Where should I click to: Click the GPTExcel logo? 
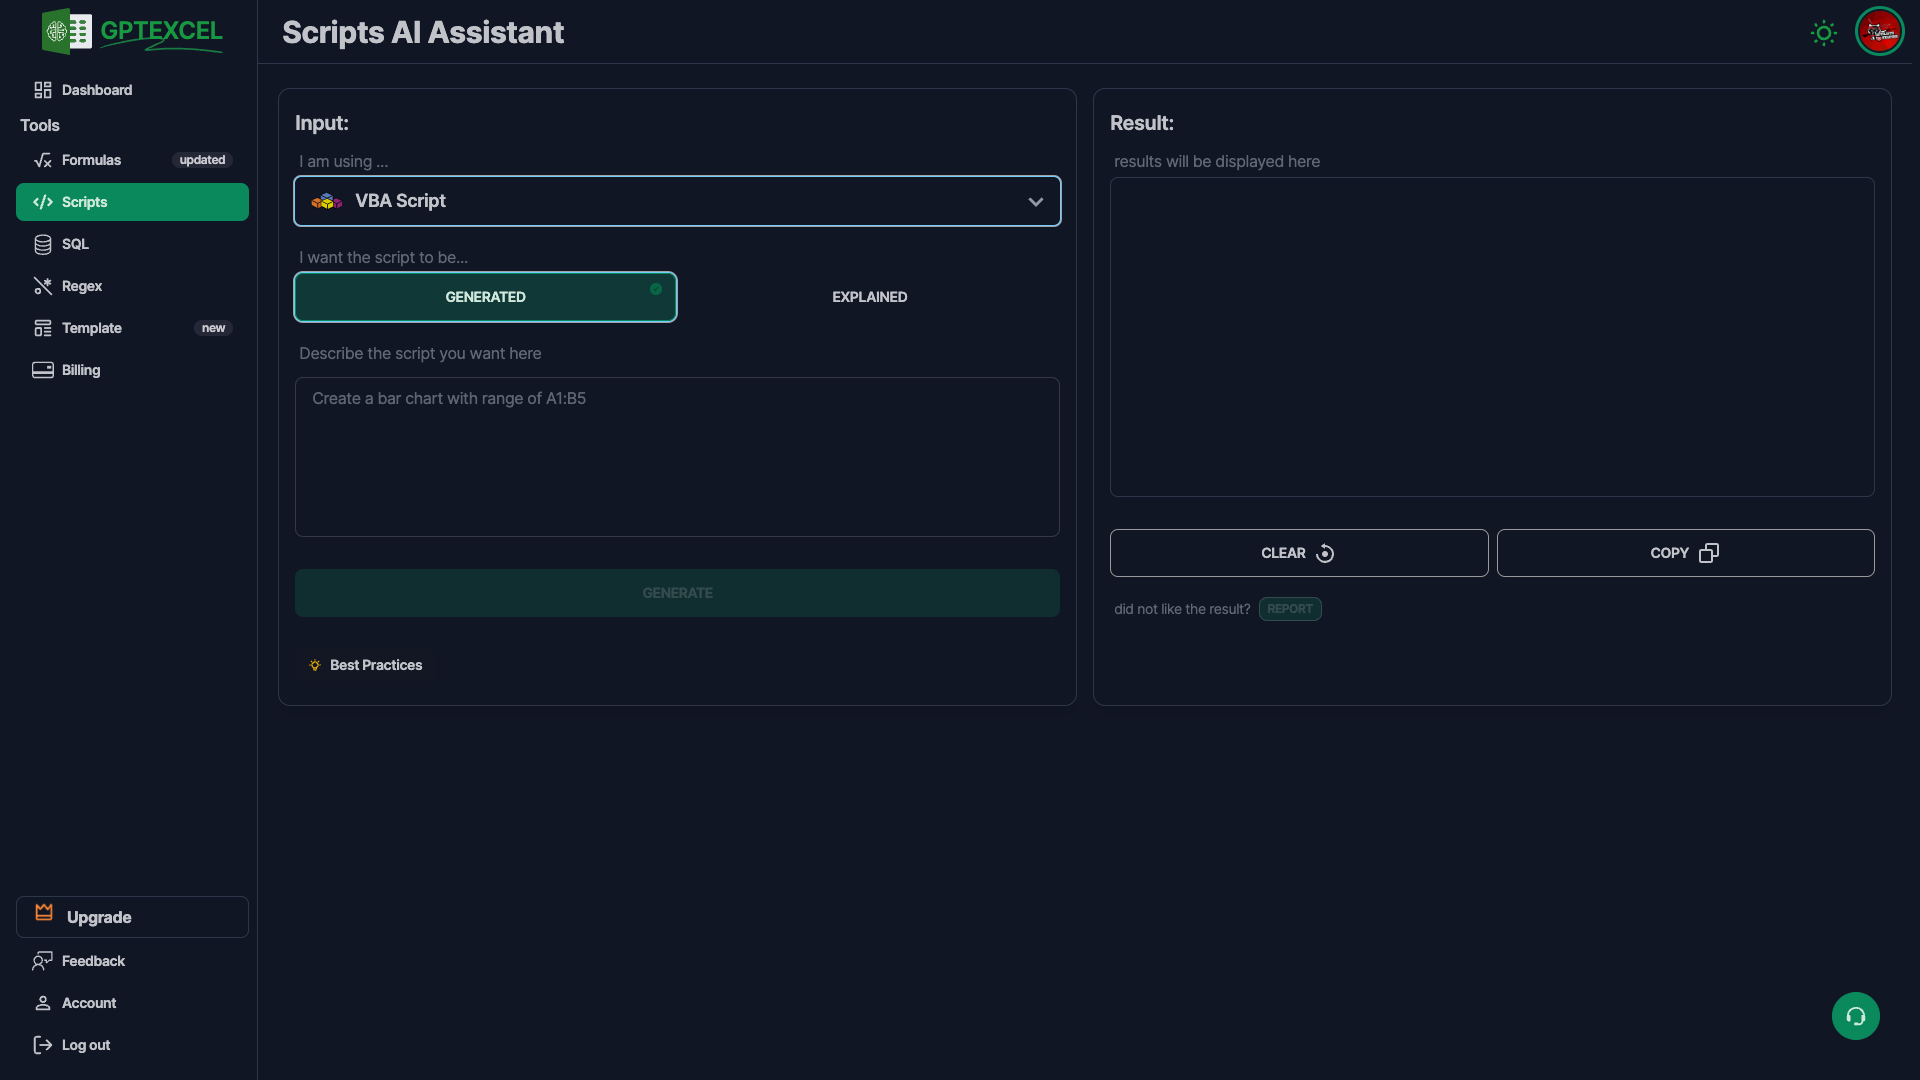coord(133,32)
